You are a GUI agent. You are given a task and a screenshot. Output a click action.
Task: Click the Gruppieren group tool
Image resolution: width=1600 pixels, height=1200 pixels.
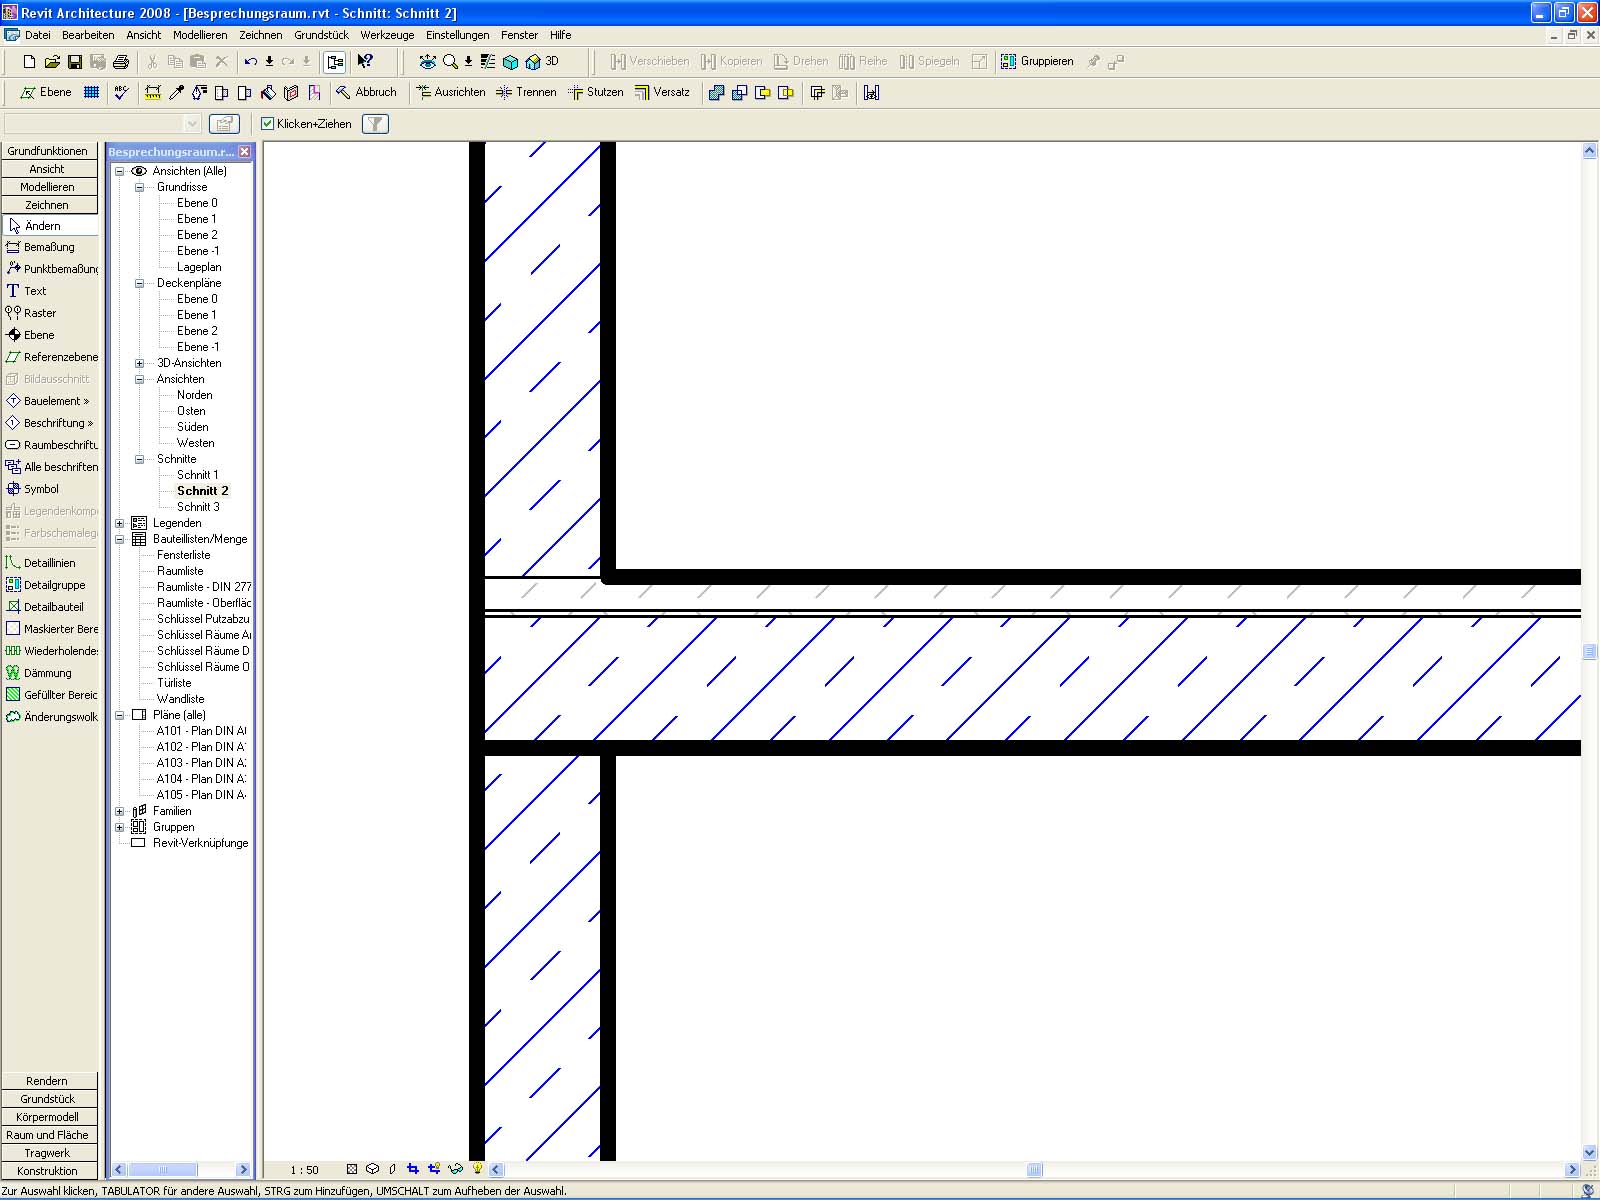pyautogui.click(x=1038, y=62)
